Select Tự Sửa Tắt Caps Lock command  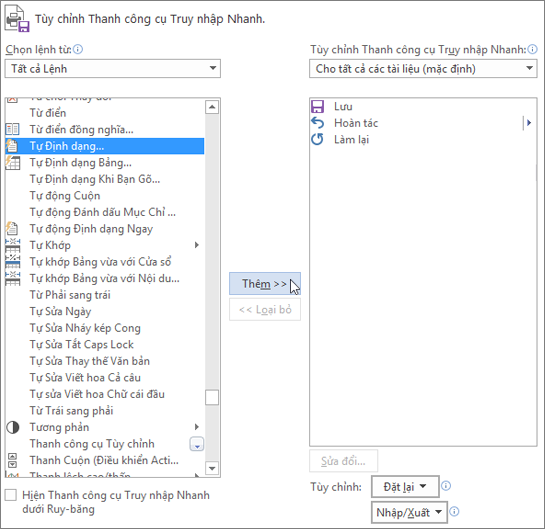coord(105,344)
